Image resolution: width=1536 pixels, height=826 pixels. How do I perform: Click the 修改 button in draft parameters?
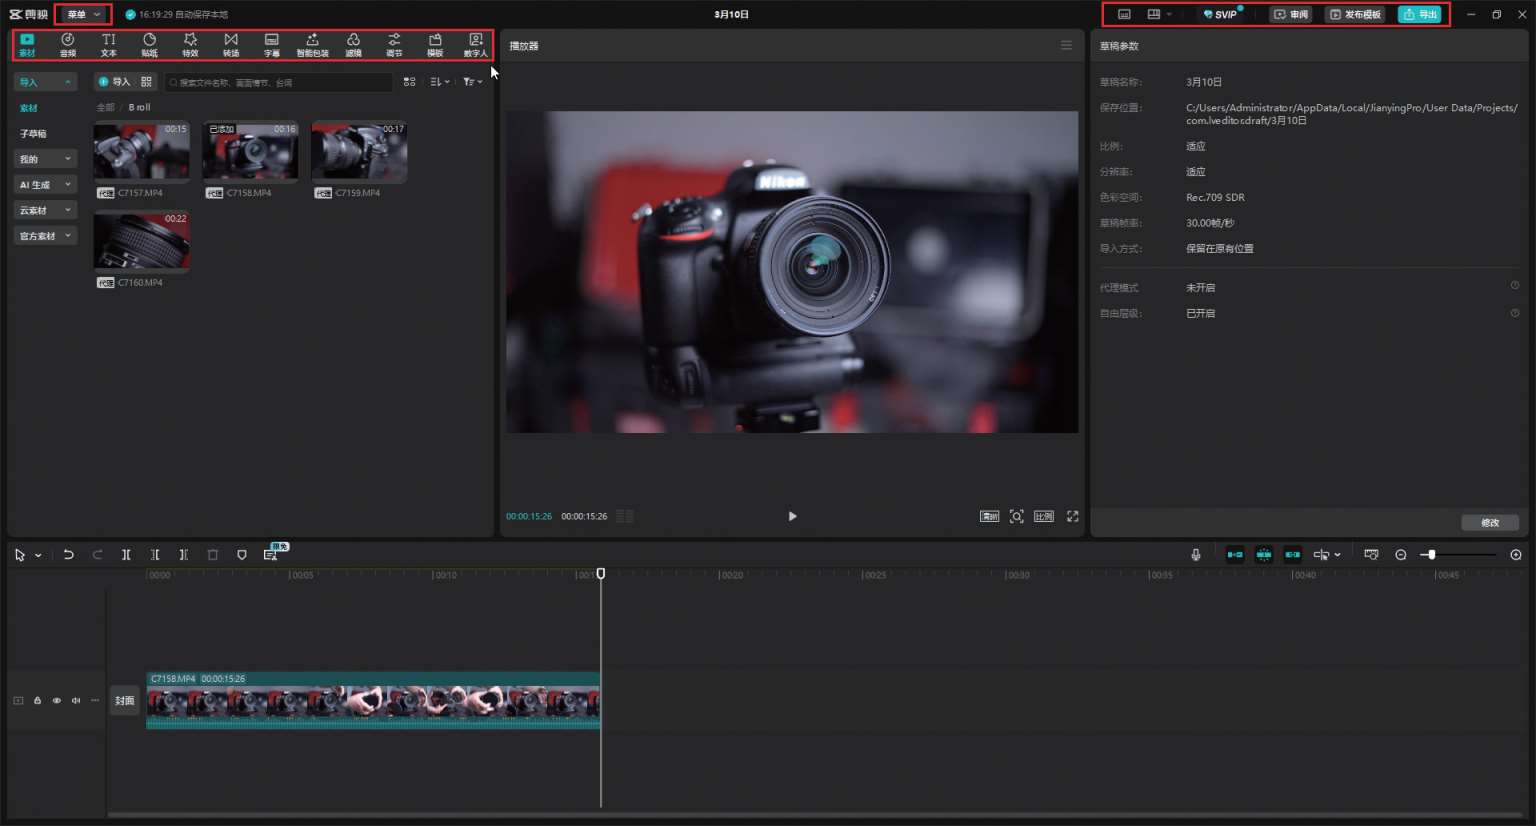click(1489, 523)
